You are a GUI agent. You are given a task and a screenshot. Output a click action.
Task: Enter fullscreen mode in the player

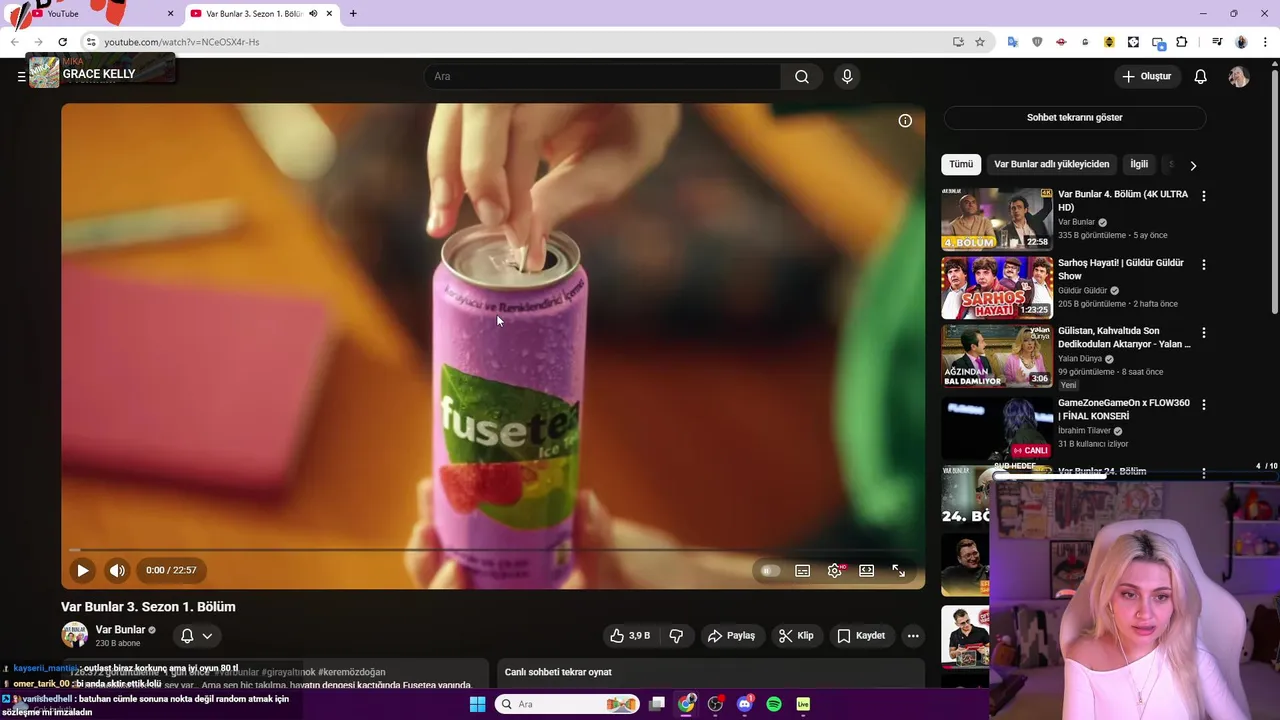pyautogui.click(x=898, y=571)
